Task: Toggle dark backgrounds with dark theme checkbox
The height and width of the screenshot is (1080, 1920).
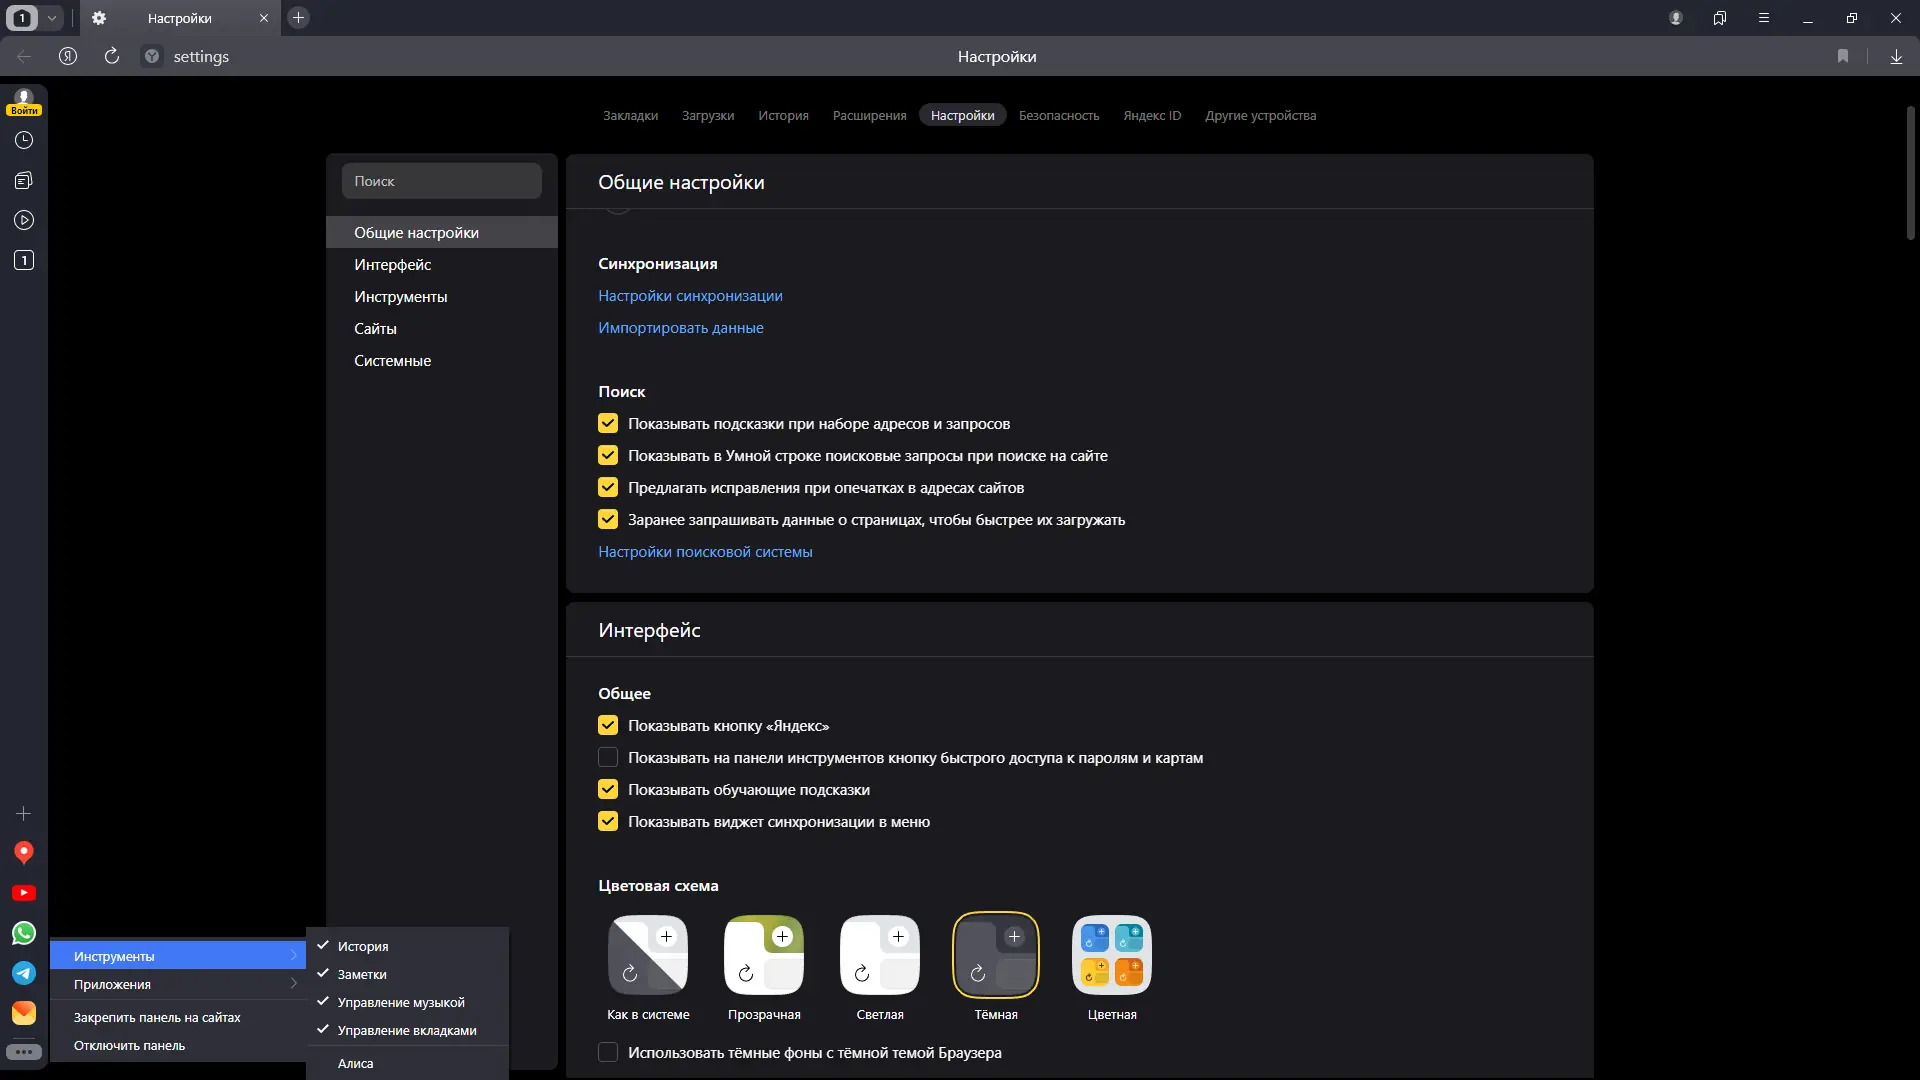Action: (608, 1052)
